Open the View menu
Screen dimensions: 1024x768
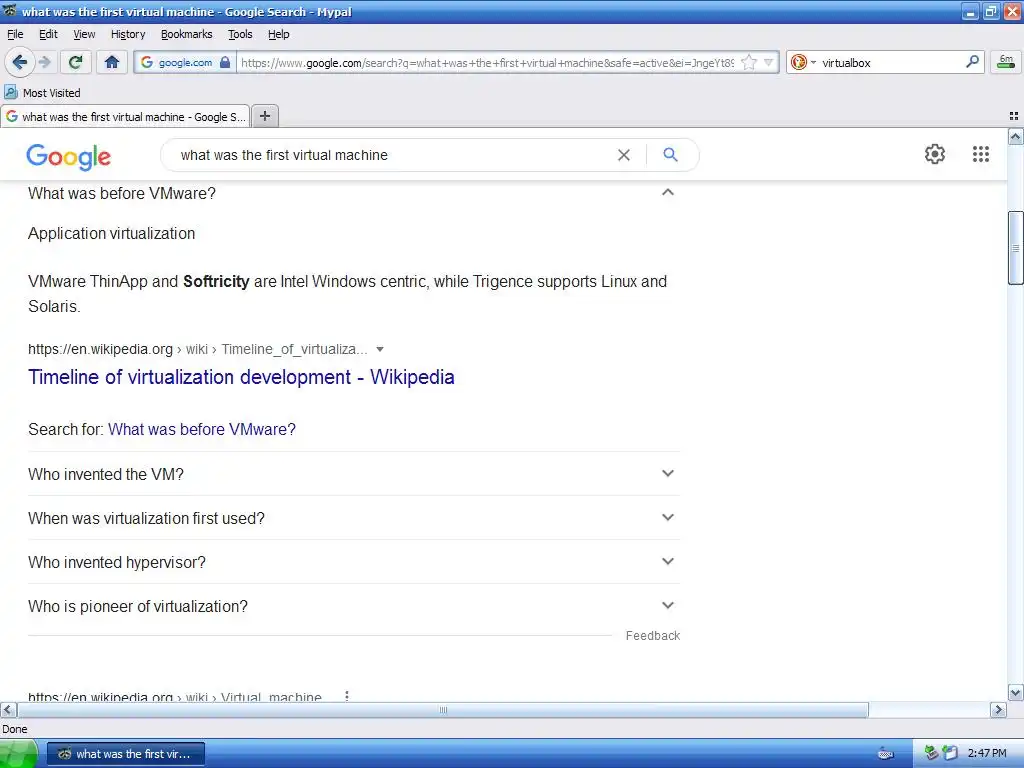tap(84, 34)
